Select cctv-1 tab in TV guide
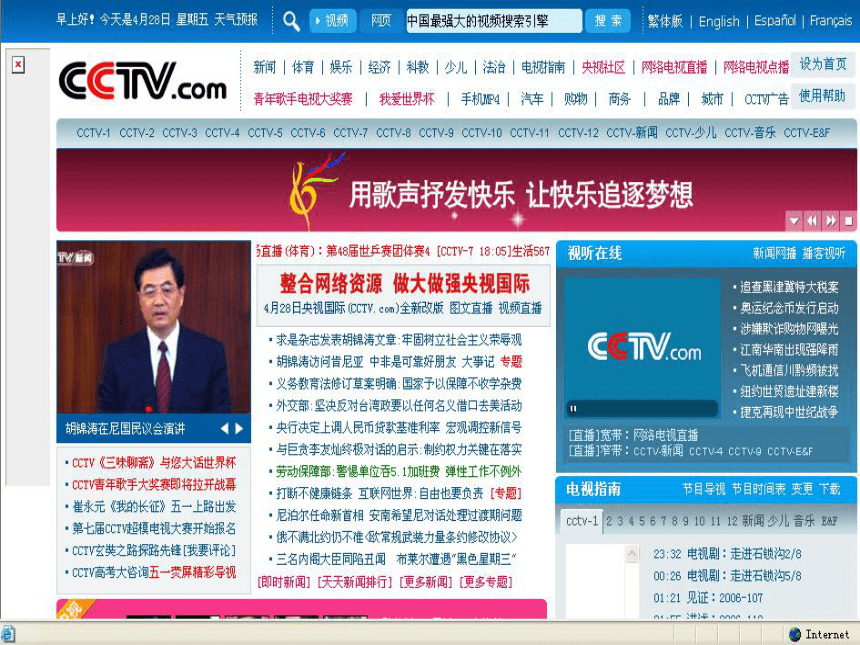 [581, 520]
